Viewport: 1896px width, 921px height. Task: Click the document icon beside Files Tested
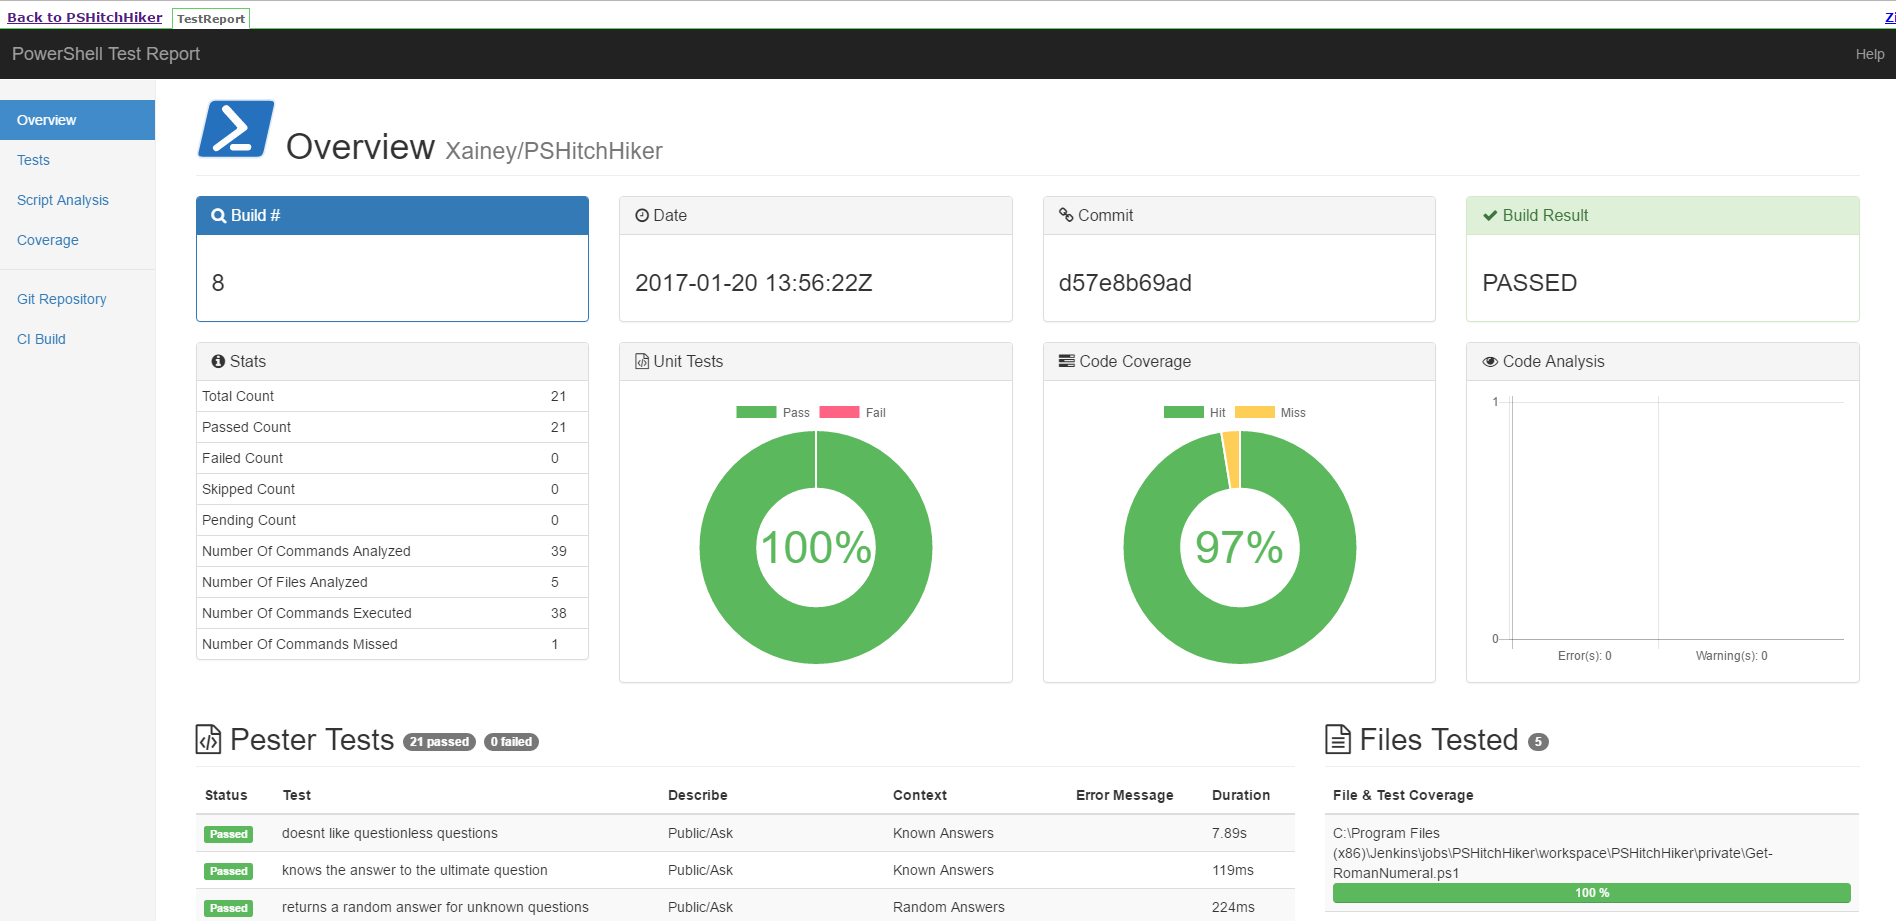point(1338,740)
